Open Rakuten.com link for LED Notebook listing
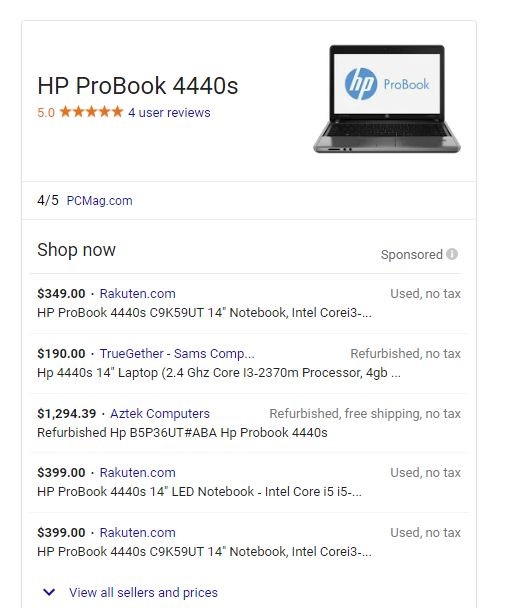The height and width of the screenshot is (608, 529). (137, 473)
